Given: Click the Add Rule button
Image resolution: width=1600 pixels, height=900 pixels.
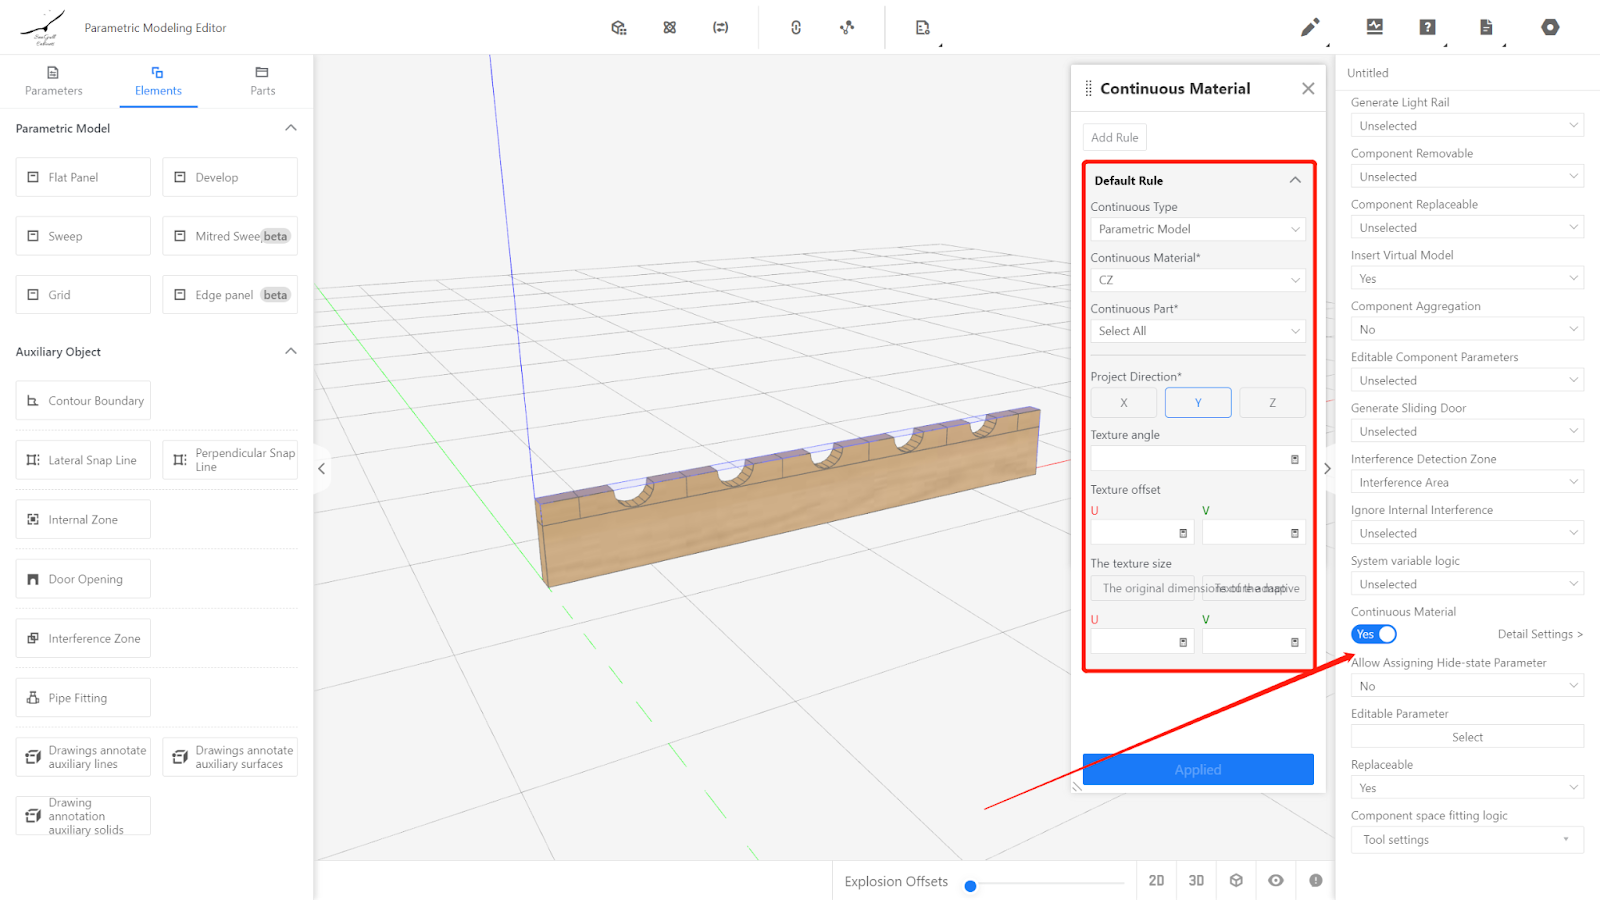Looking at the screenshot, I should (1114, 138).
